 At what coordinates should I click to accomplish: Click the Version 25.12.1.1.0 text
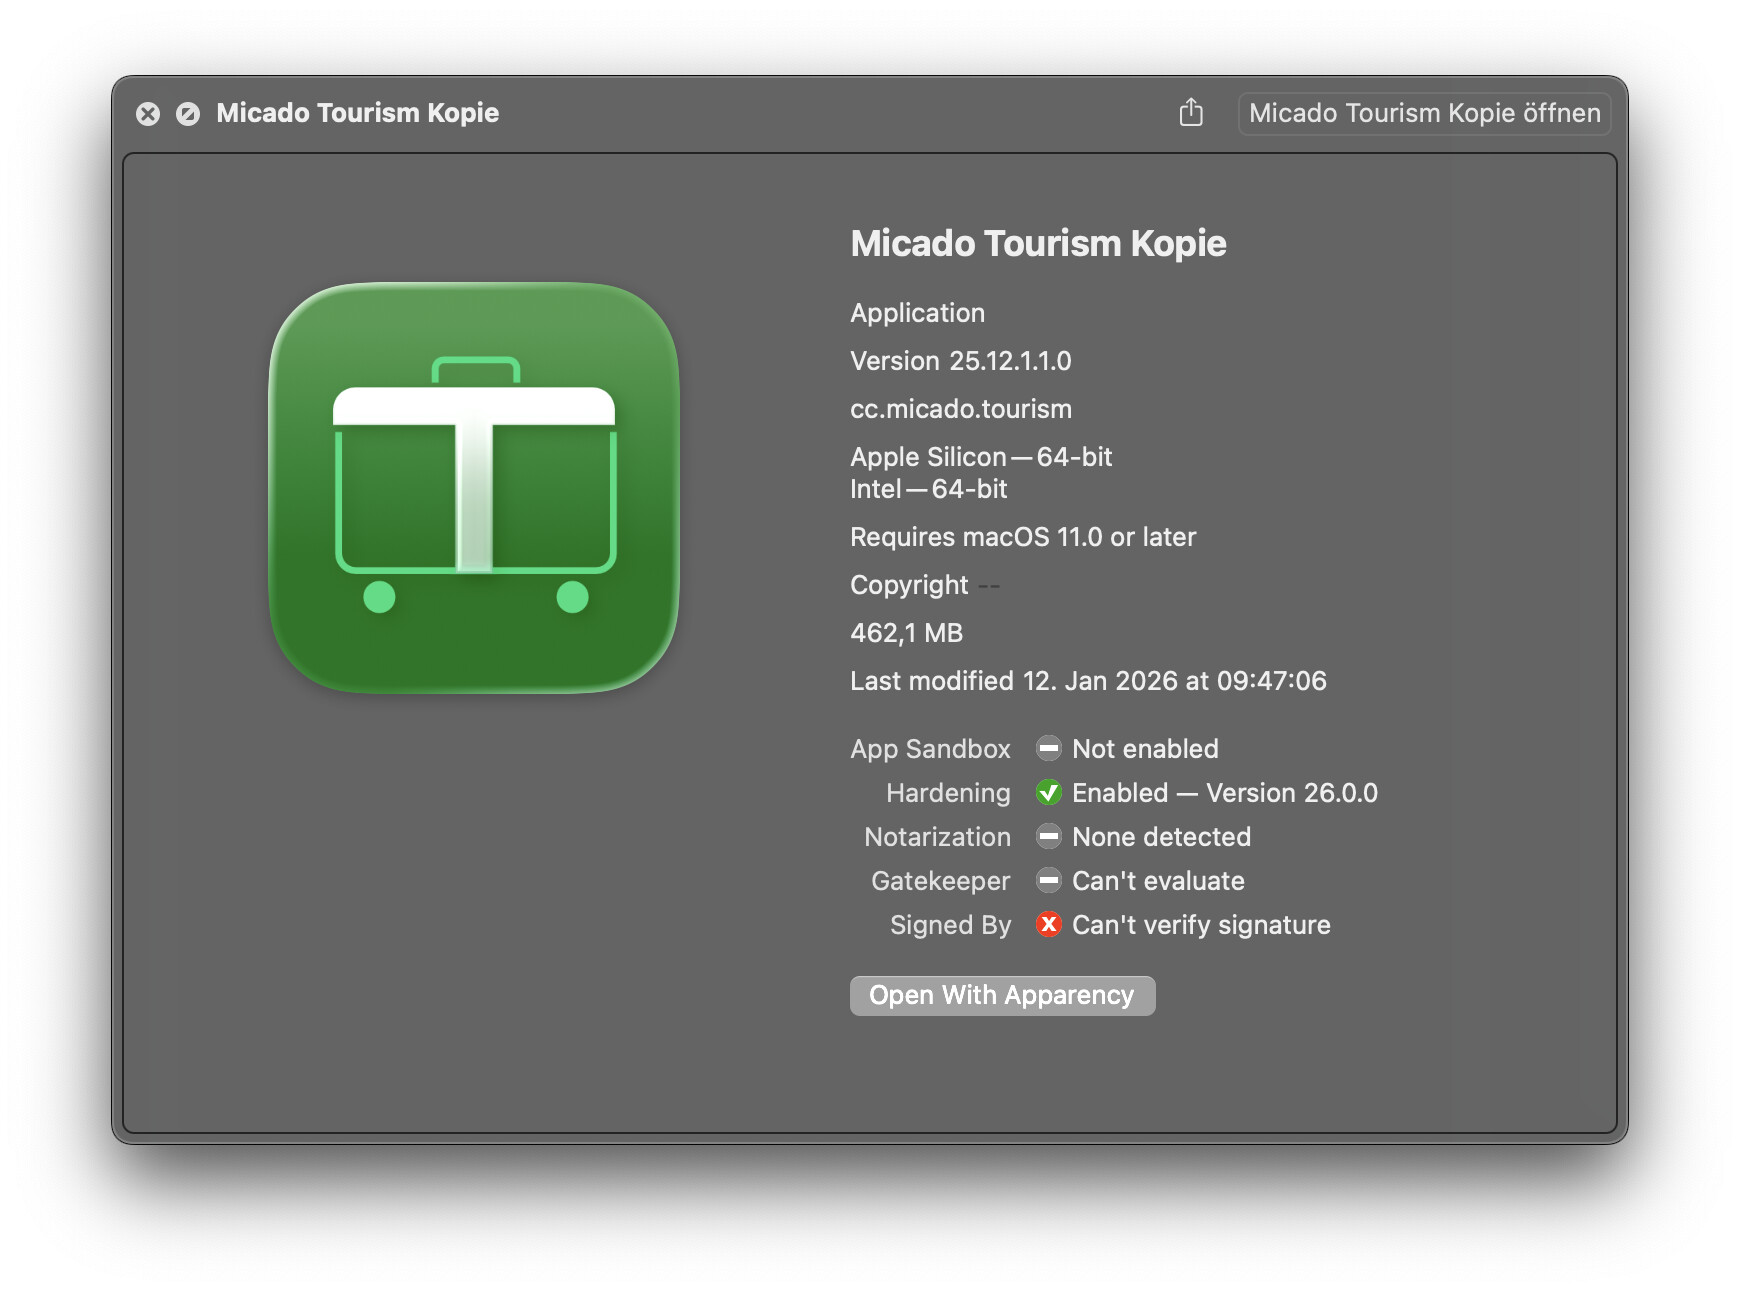tap(960, 361)
